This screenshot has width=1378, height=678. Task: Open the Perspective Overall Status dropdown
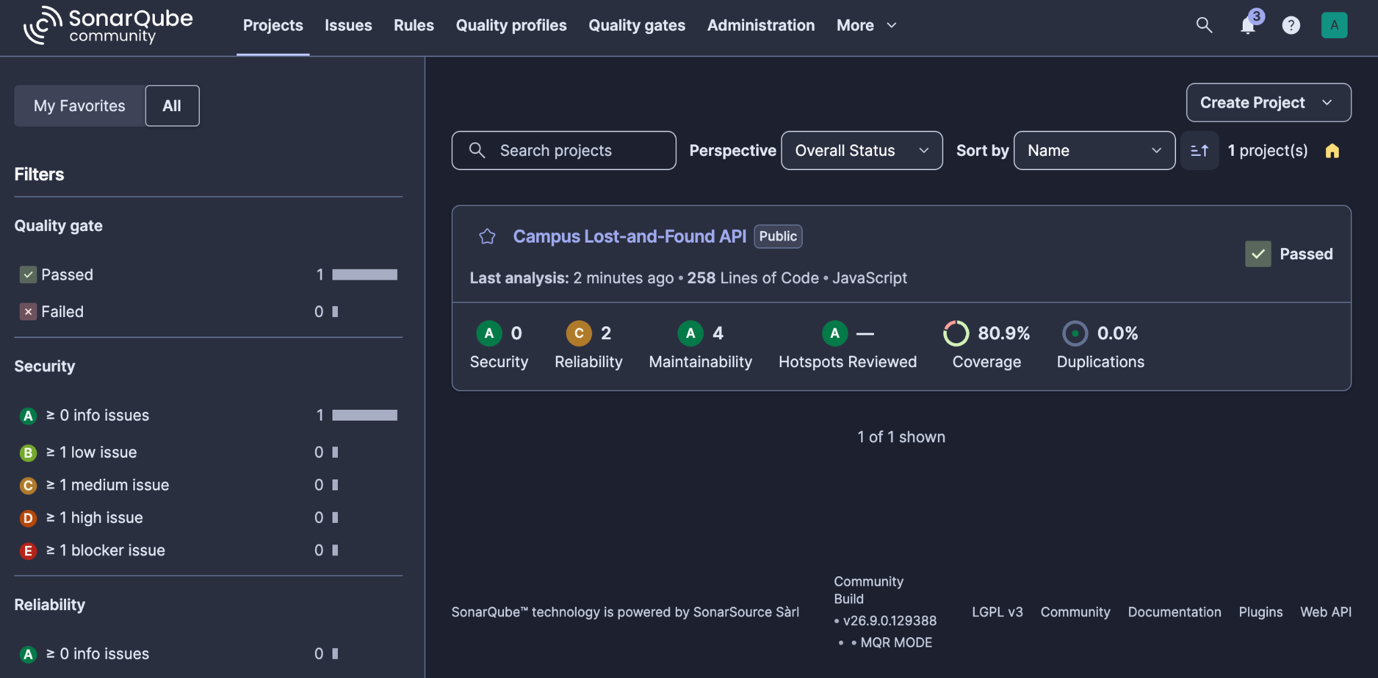click(861, 150)
